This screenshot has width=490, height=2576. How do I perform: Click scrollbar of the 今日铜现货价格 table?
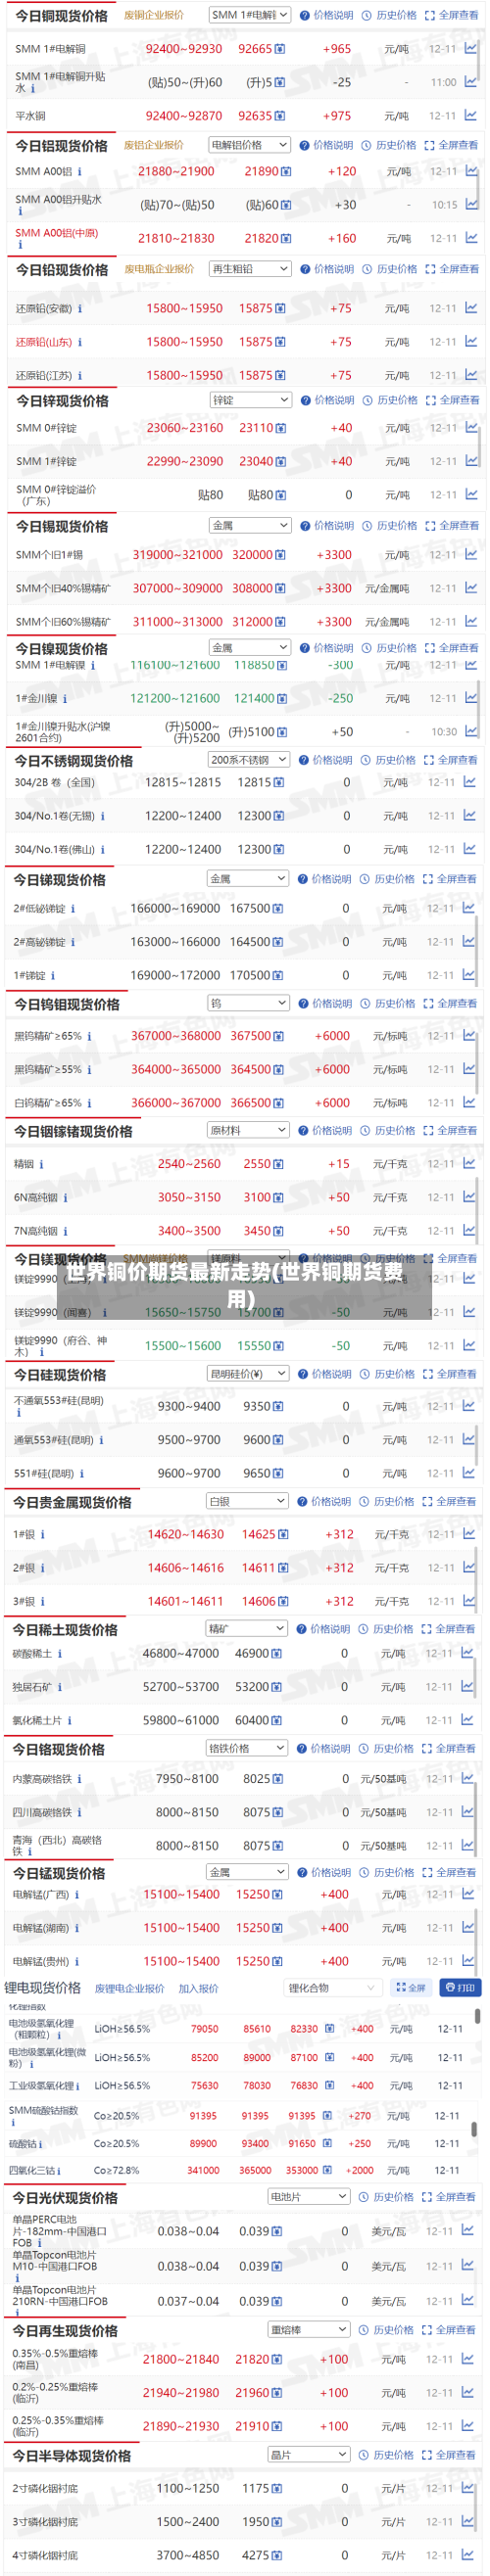point(479,59)
